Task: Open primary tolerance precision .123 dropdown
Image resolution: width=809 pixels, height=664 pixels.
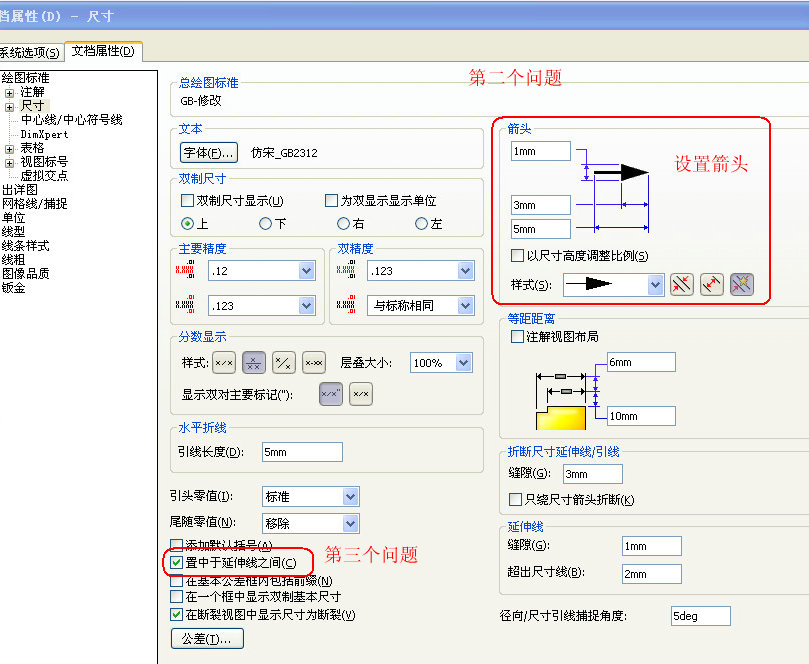Action: click(262, 305)
